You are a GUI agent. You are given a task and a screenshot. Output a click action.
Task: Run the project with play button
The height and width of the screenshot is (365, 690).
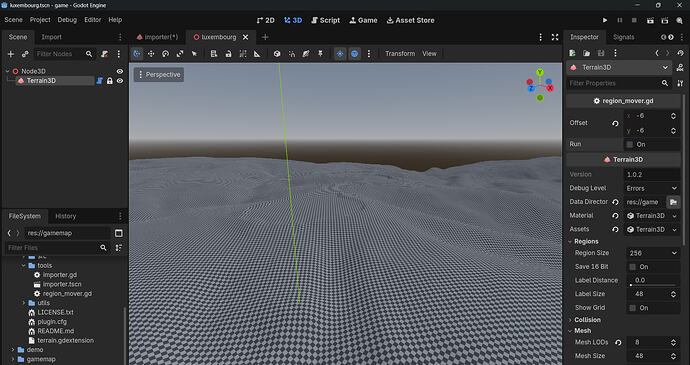pyautogui.click(x=605, y=20)
